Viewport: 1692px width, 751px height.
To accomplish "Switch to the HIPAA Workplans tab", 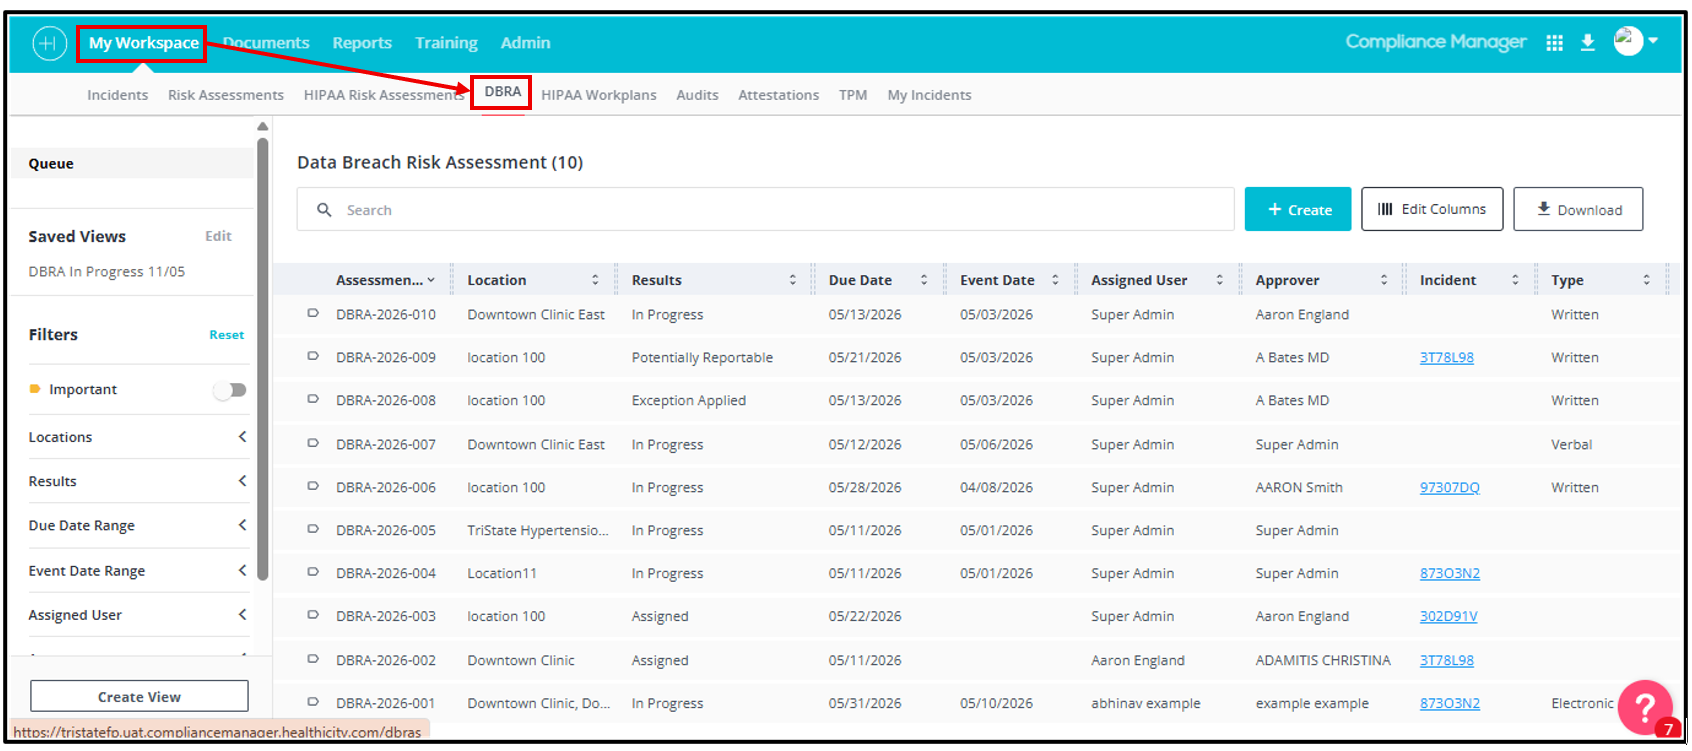I will point(599,95).
